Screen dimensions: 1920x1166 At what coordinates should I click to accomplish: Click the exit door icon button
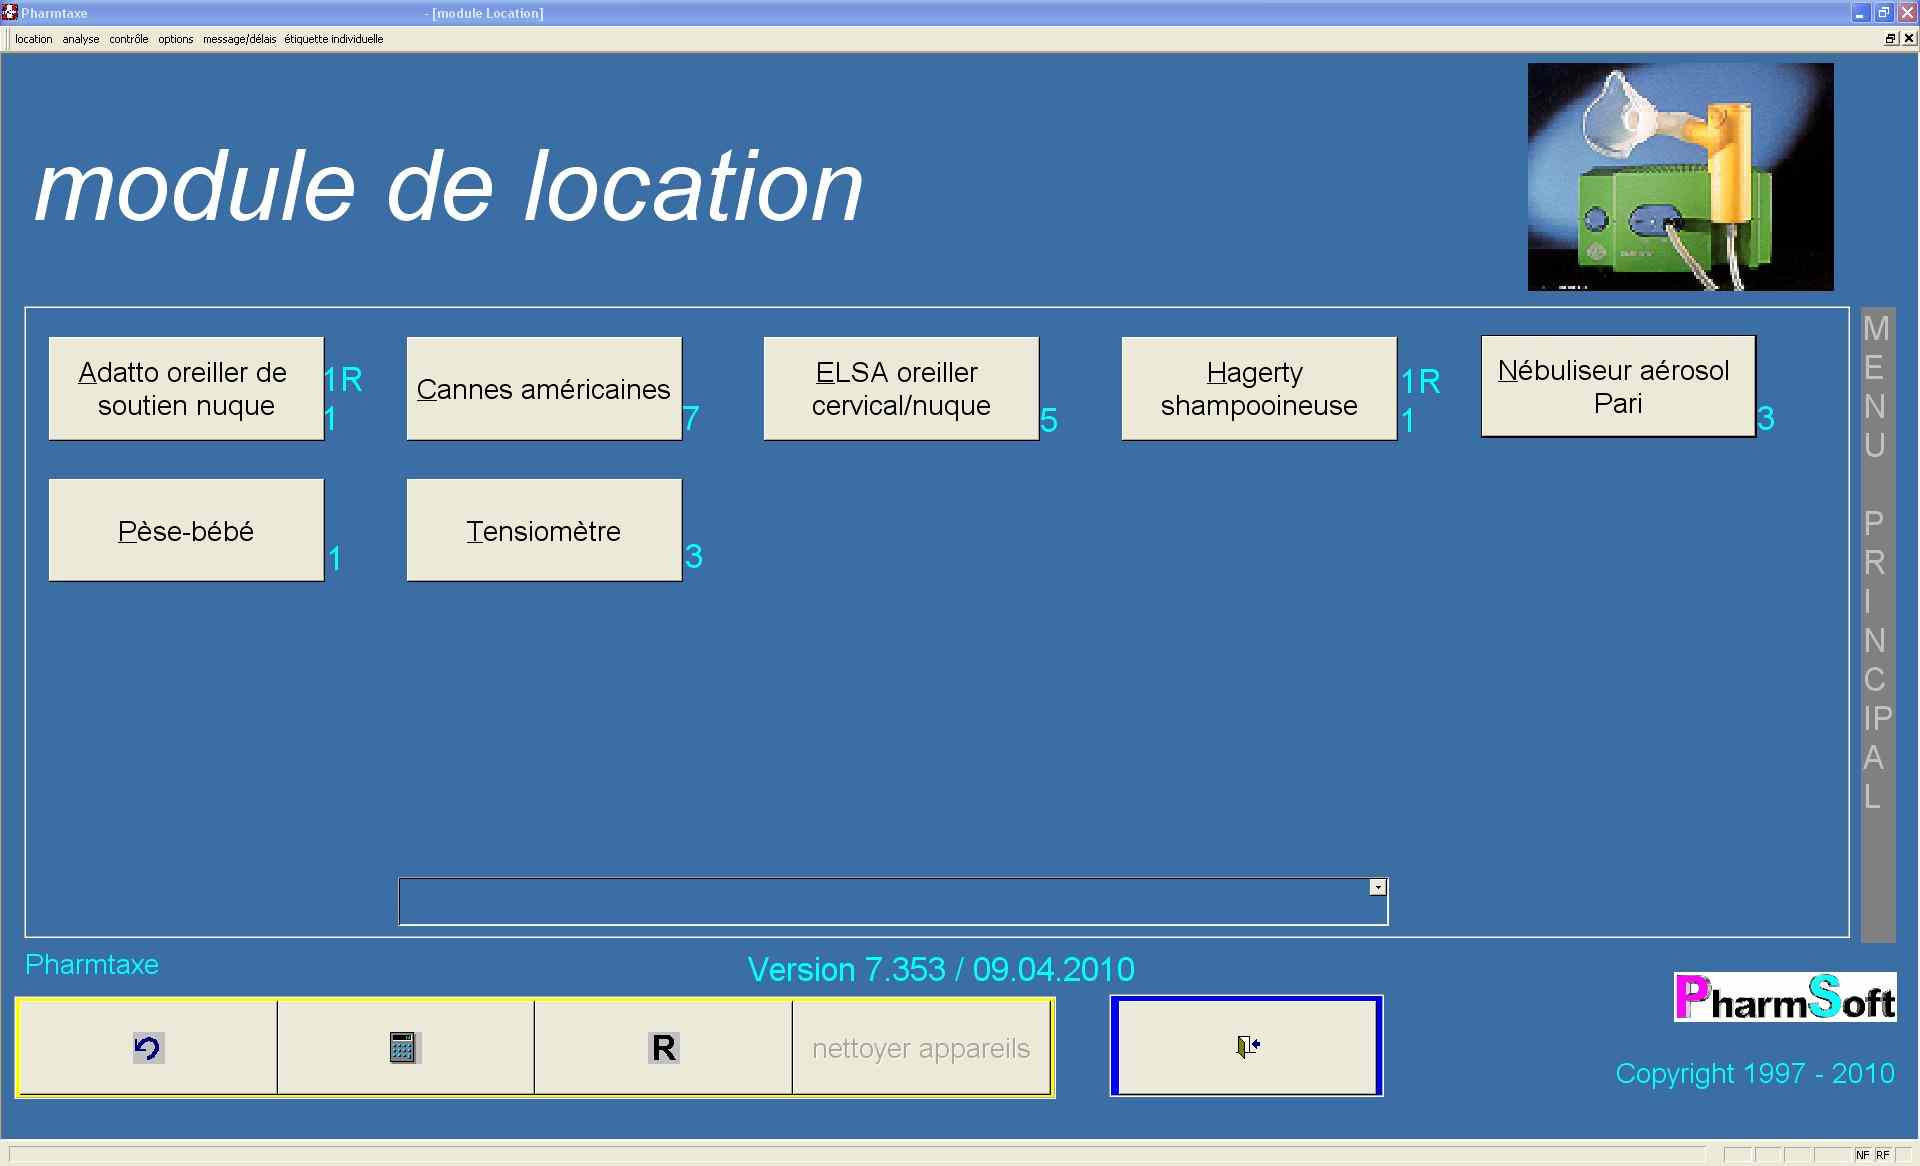point(1246,1046)
